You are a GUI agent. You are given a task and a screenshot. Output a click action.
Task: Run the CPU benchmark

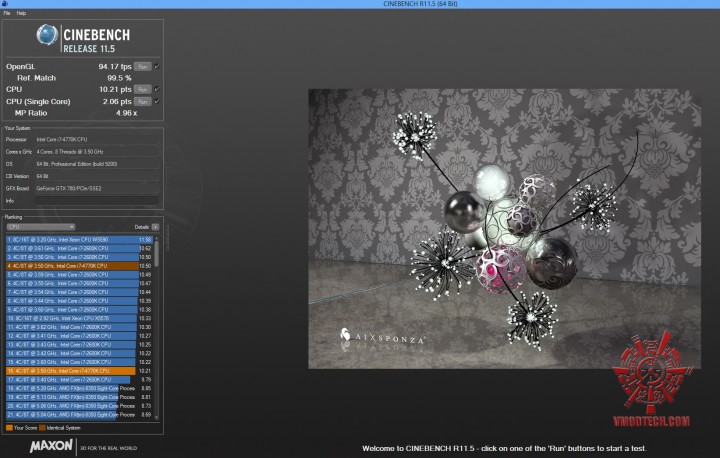coord(142,89)
